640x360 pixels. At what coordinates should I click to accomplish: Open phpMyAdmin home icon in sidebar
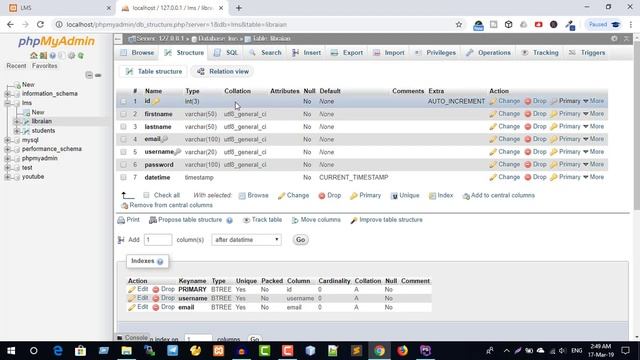pos(33,55)
